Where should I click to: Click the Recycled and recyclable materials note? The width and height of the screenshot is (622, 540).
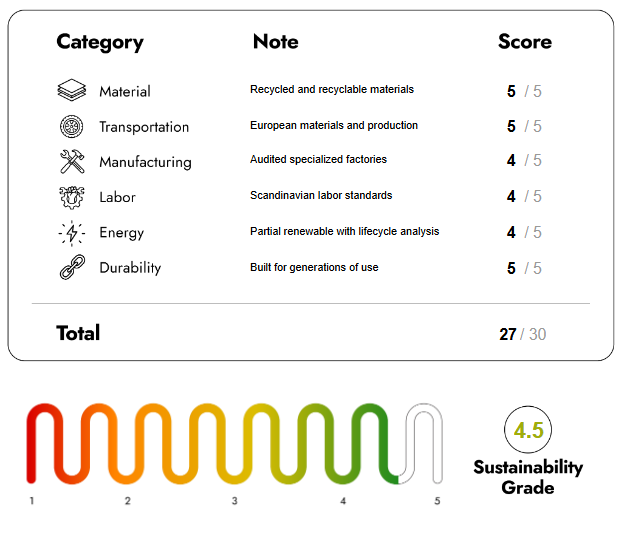point(332,90)
